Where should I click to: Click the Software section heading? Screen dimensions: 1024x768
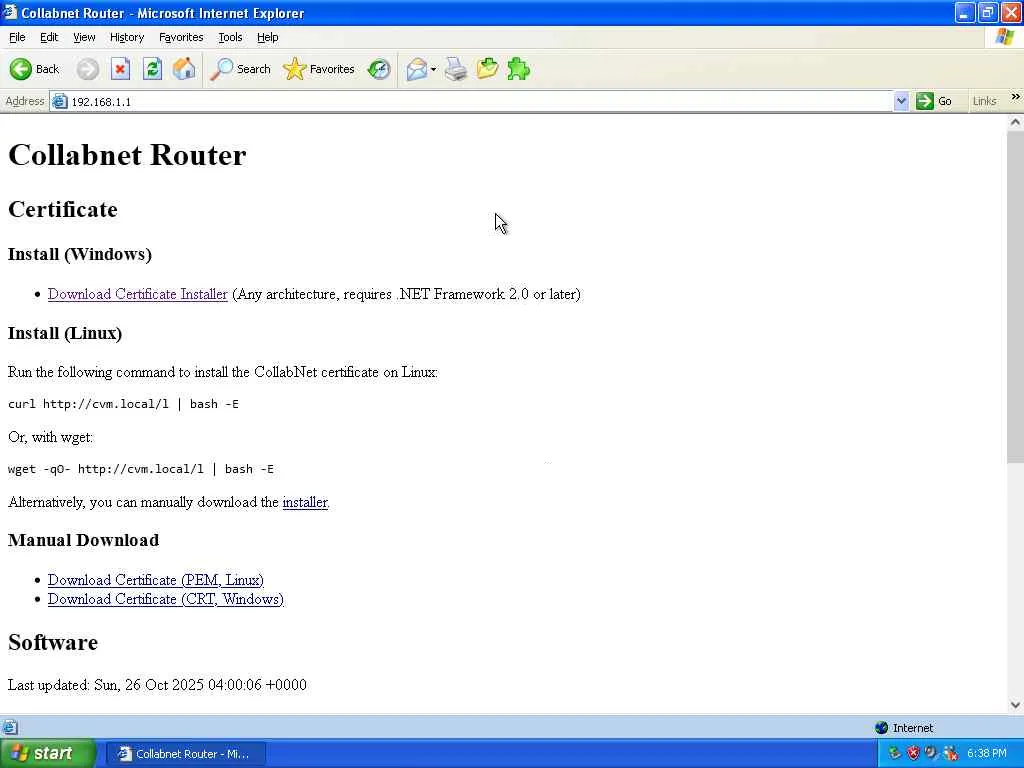click(53, 643)
